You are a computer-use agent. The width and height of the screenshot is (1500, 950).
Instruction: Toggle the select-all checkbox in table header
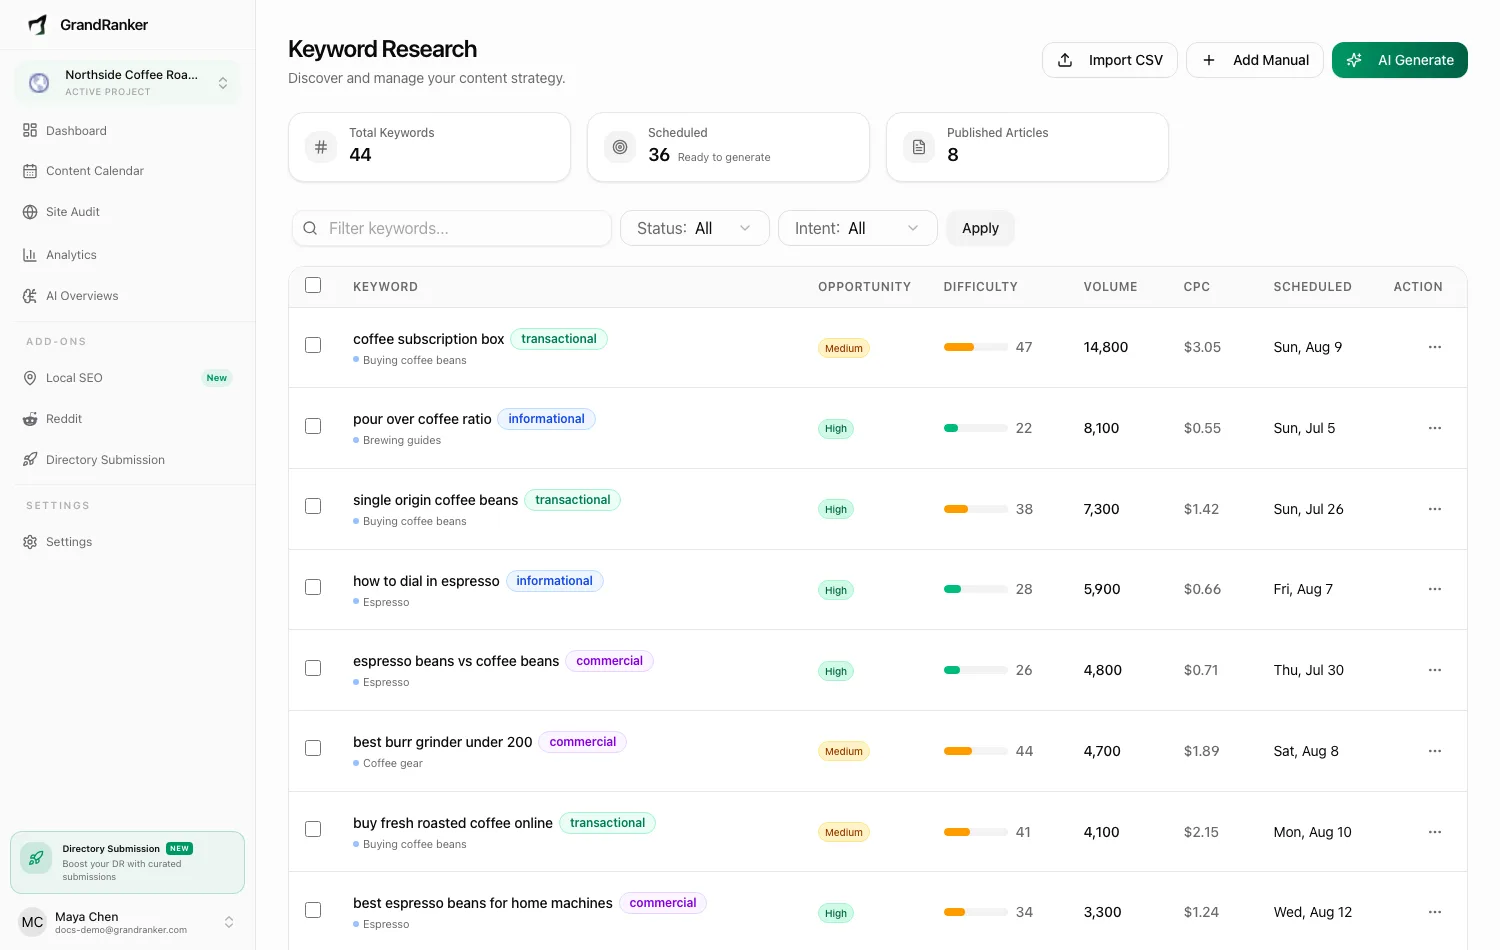point(313,285)
